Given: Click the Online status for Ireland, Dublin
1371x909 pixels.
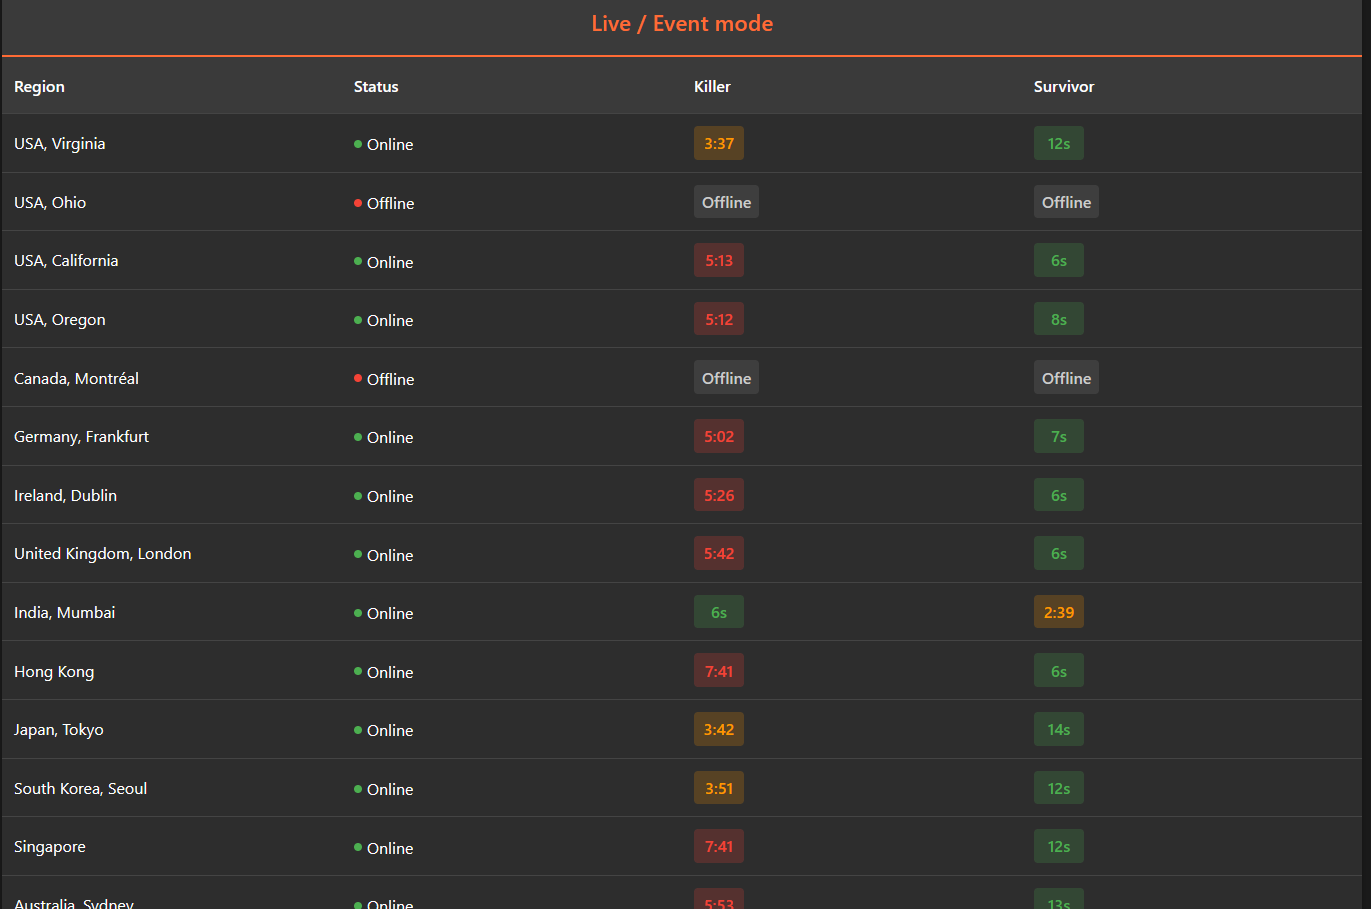Looking at the screenshot, I should [x=384, y=496].
